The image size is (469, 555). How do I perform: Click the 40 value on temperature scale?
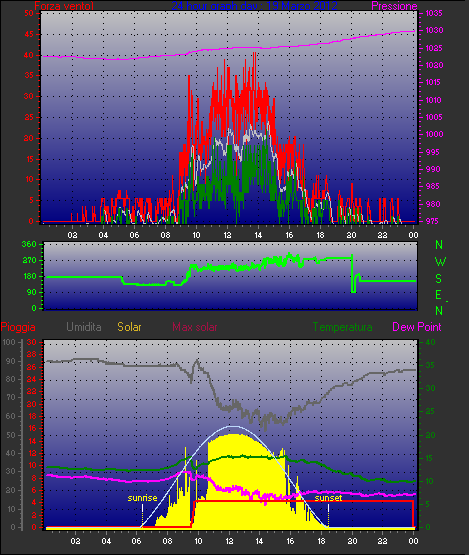point(430,342)
